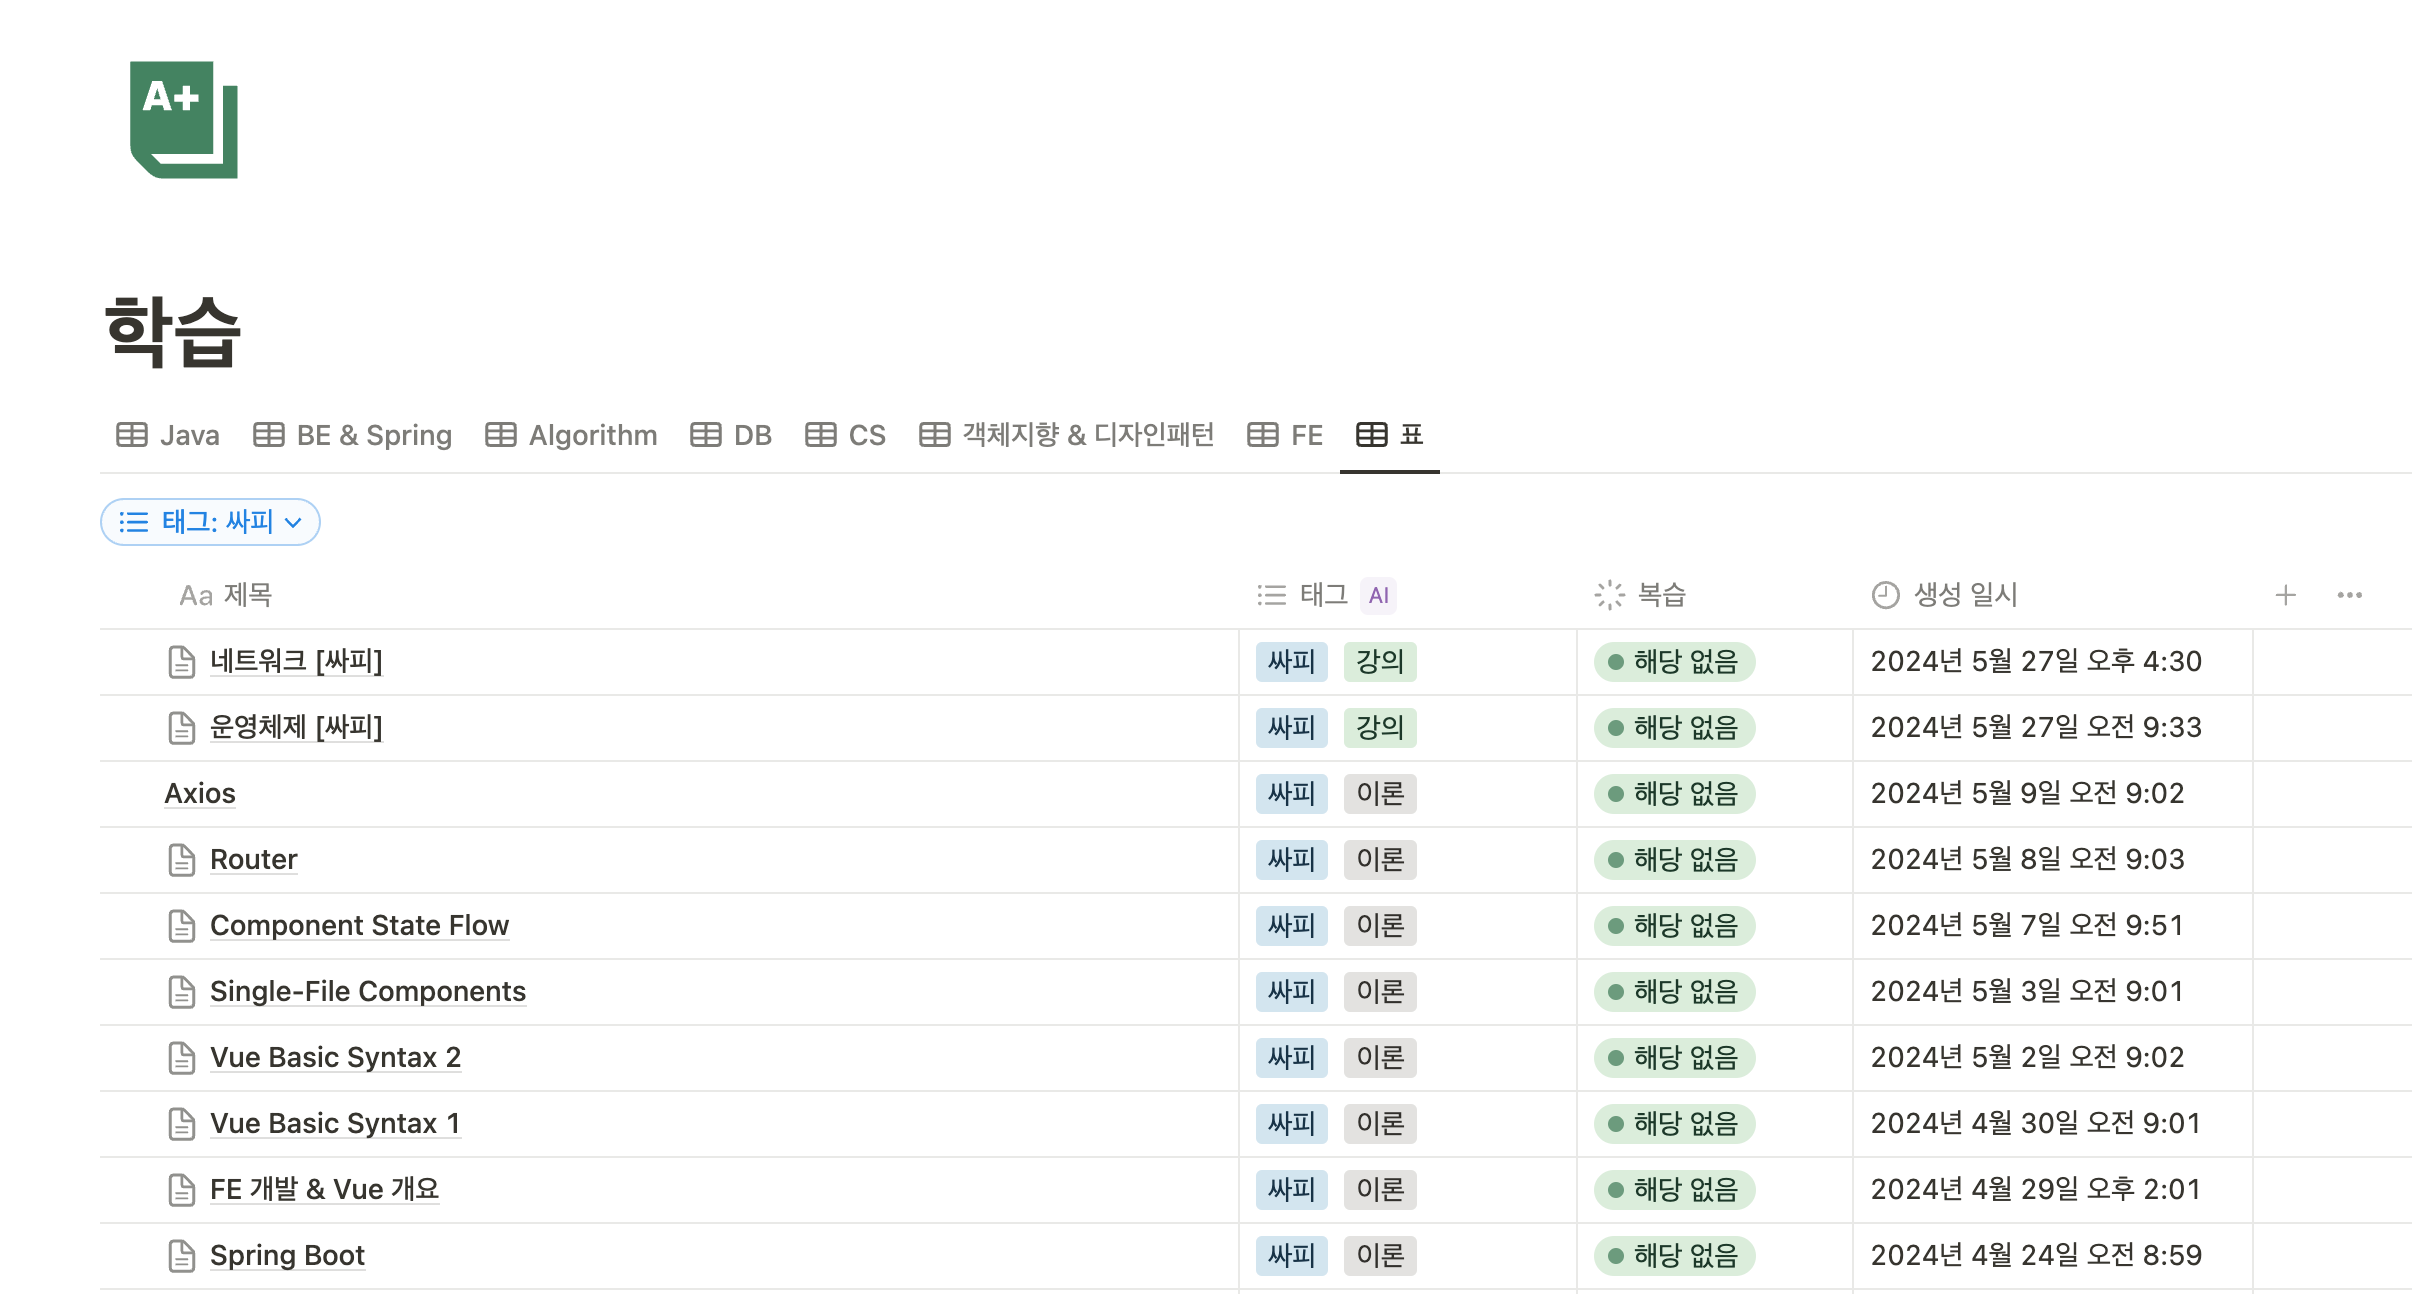
Task: Click the plus icon to add property
Action: point(2285,595)
